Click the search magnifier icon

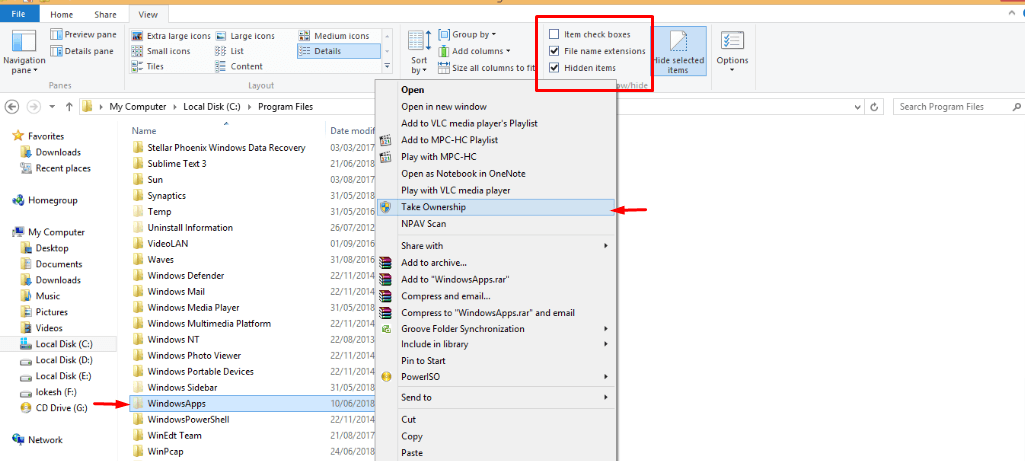point(1016,107)
